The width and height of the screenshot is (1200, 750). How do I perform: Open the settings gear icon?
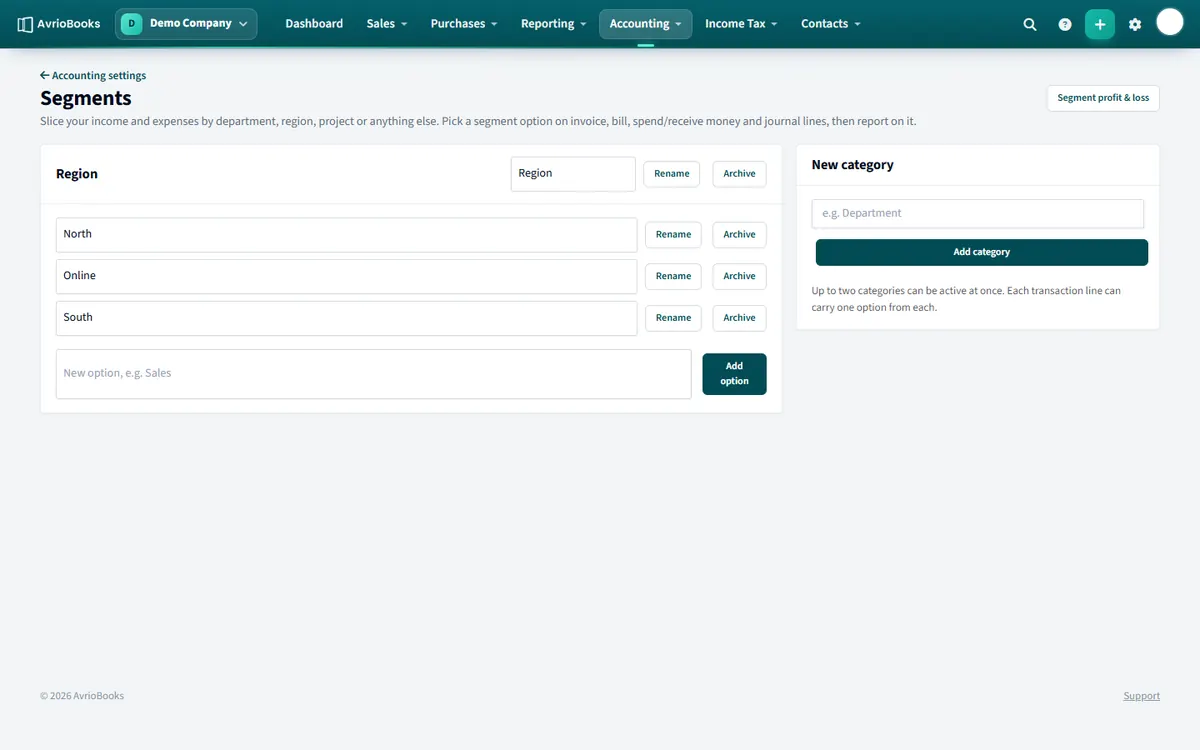1135,24
